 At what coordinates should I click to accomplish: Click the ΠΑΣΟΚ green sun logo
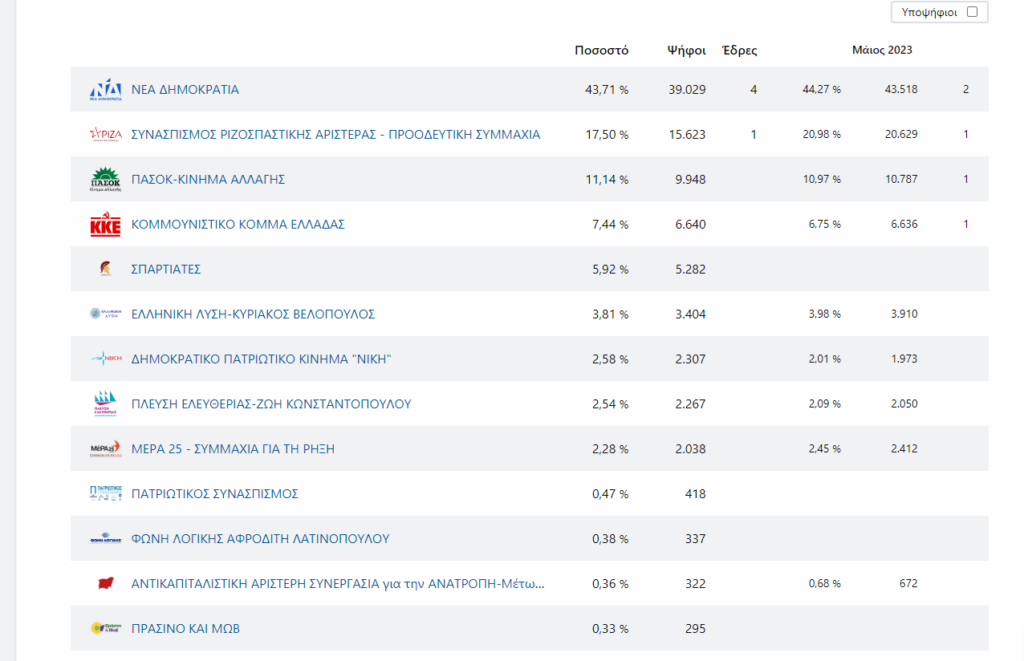(105, 179)
